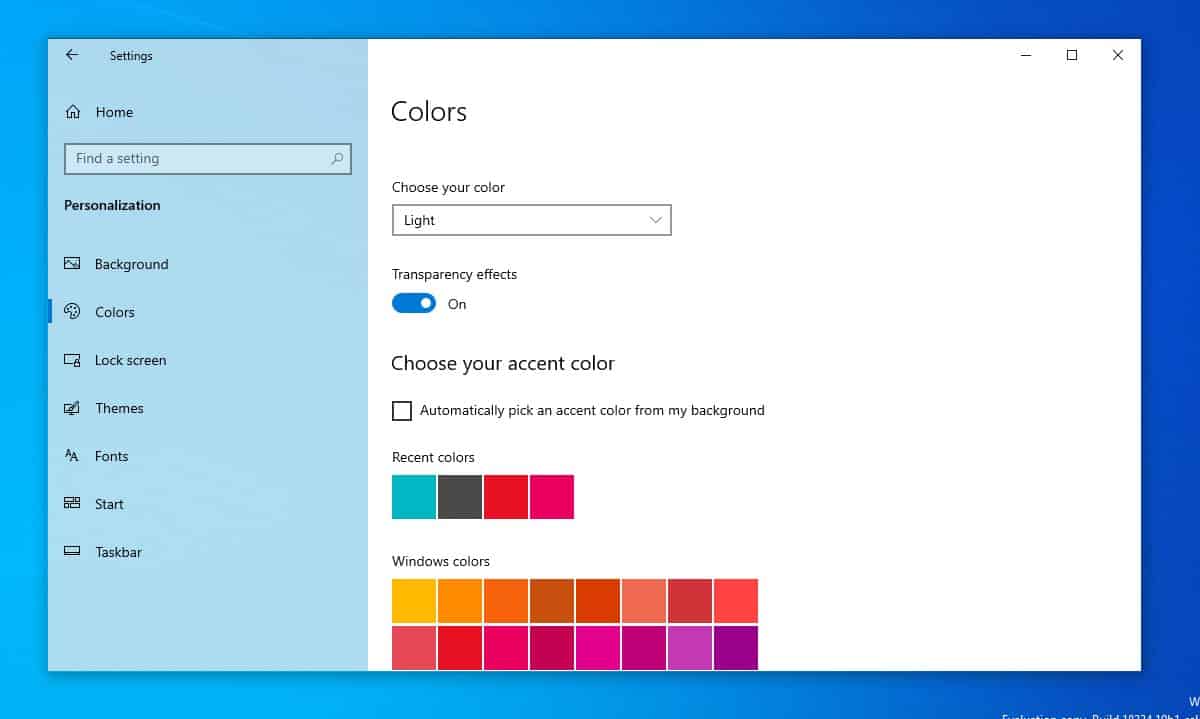
Task: Click the Start tiles icon
Action: pos(72,504)
